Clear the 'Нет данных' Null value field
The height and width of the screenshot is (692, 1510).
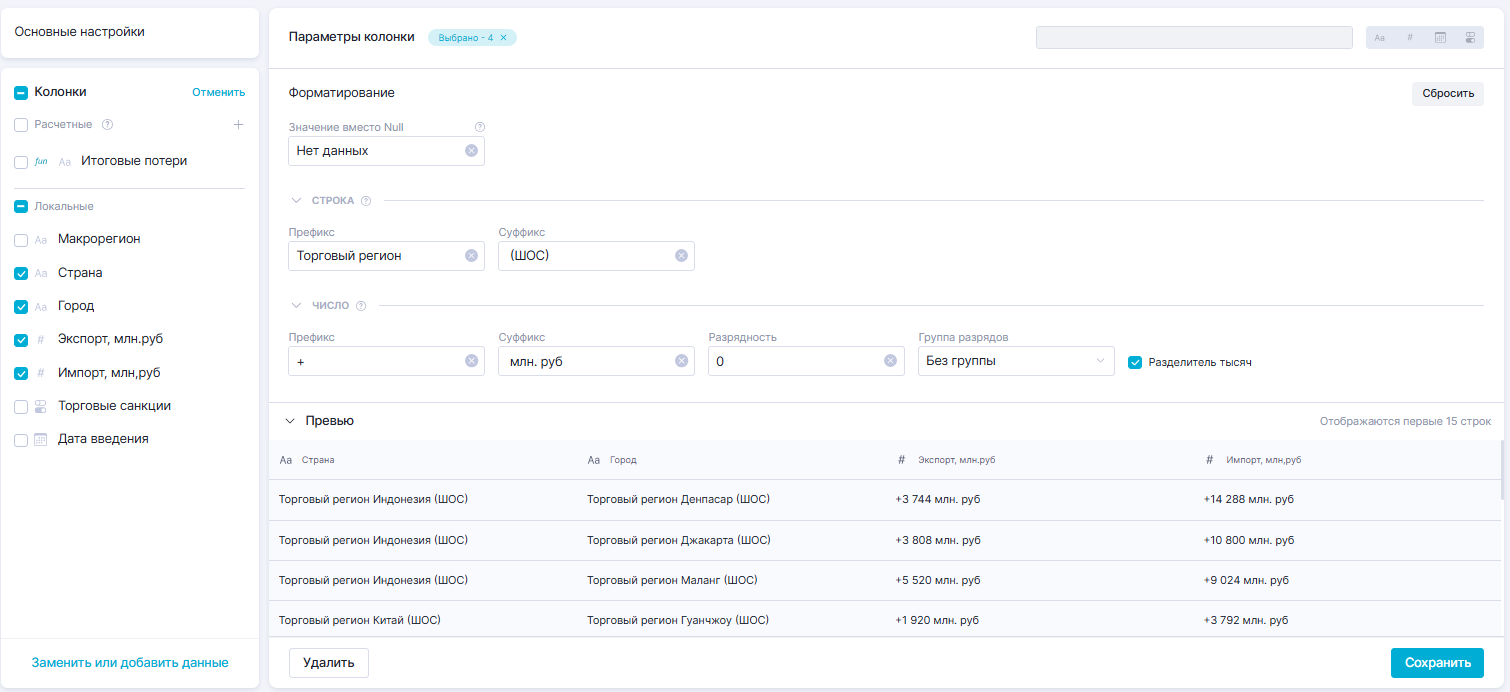[x=471, y=151]
